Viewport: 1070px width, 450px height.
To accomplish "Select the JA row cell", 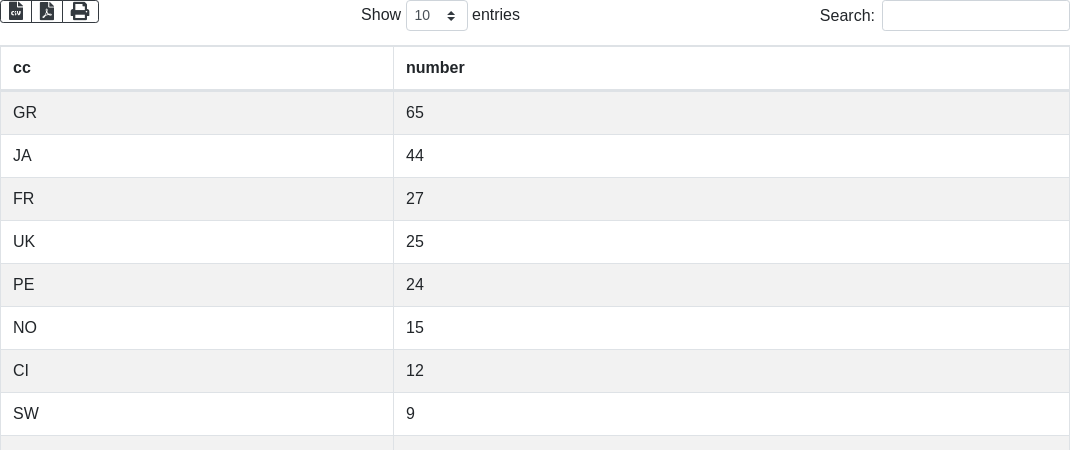I will click(197, 156).
